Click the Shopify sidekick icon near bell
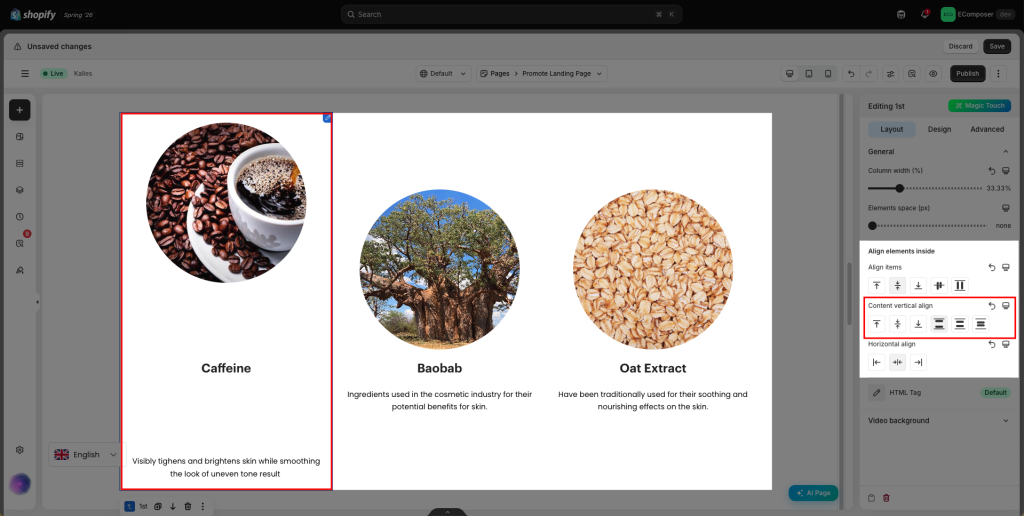The image size is (1024, 516). click(x=901, y=14)
